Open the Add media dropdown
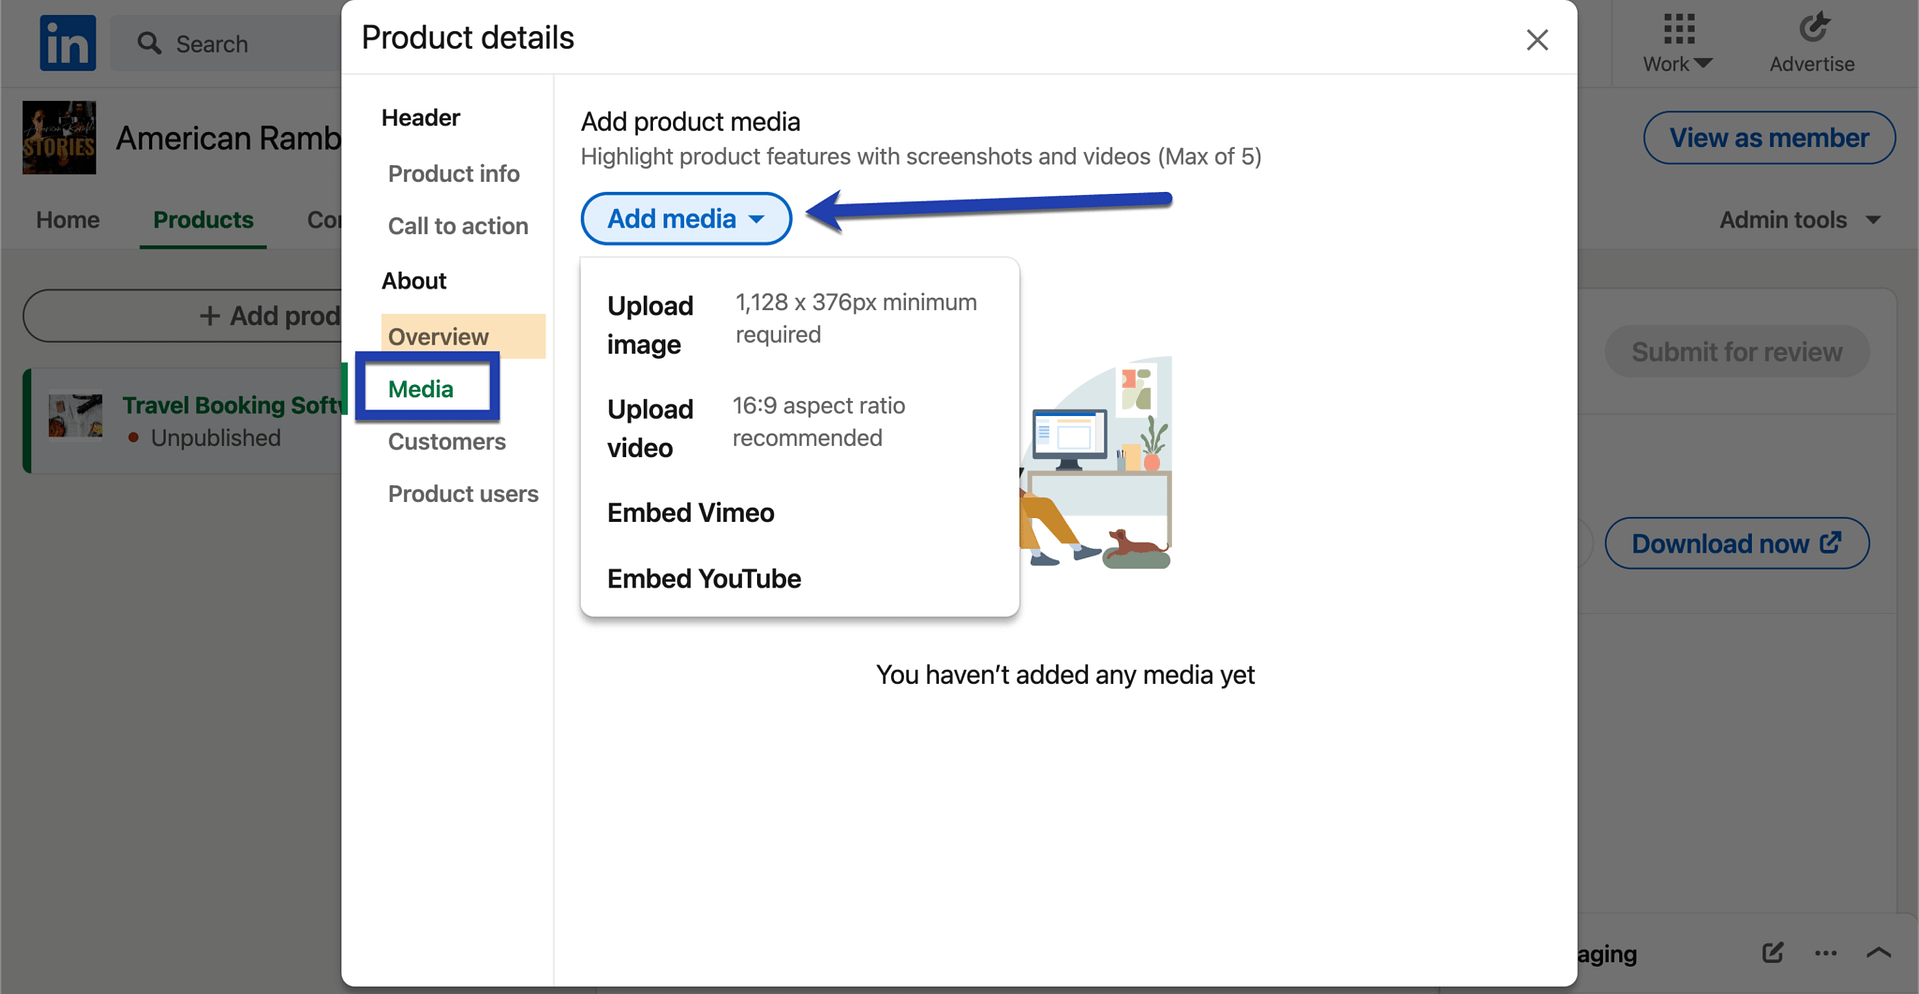The height and width of the screenshot is (994, 1919). [686, 218]
